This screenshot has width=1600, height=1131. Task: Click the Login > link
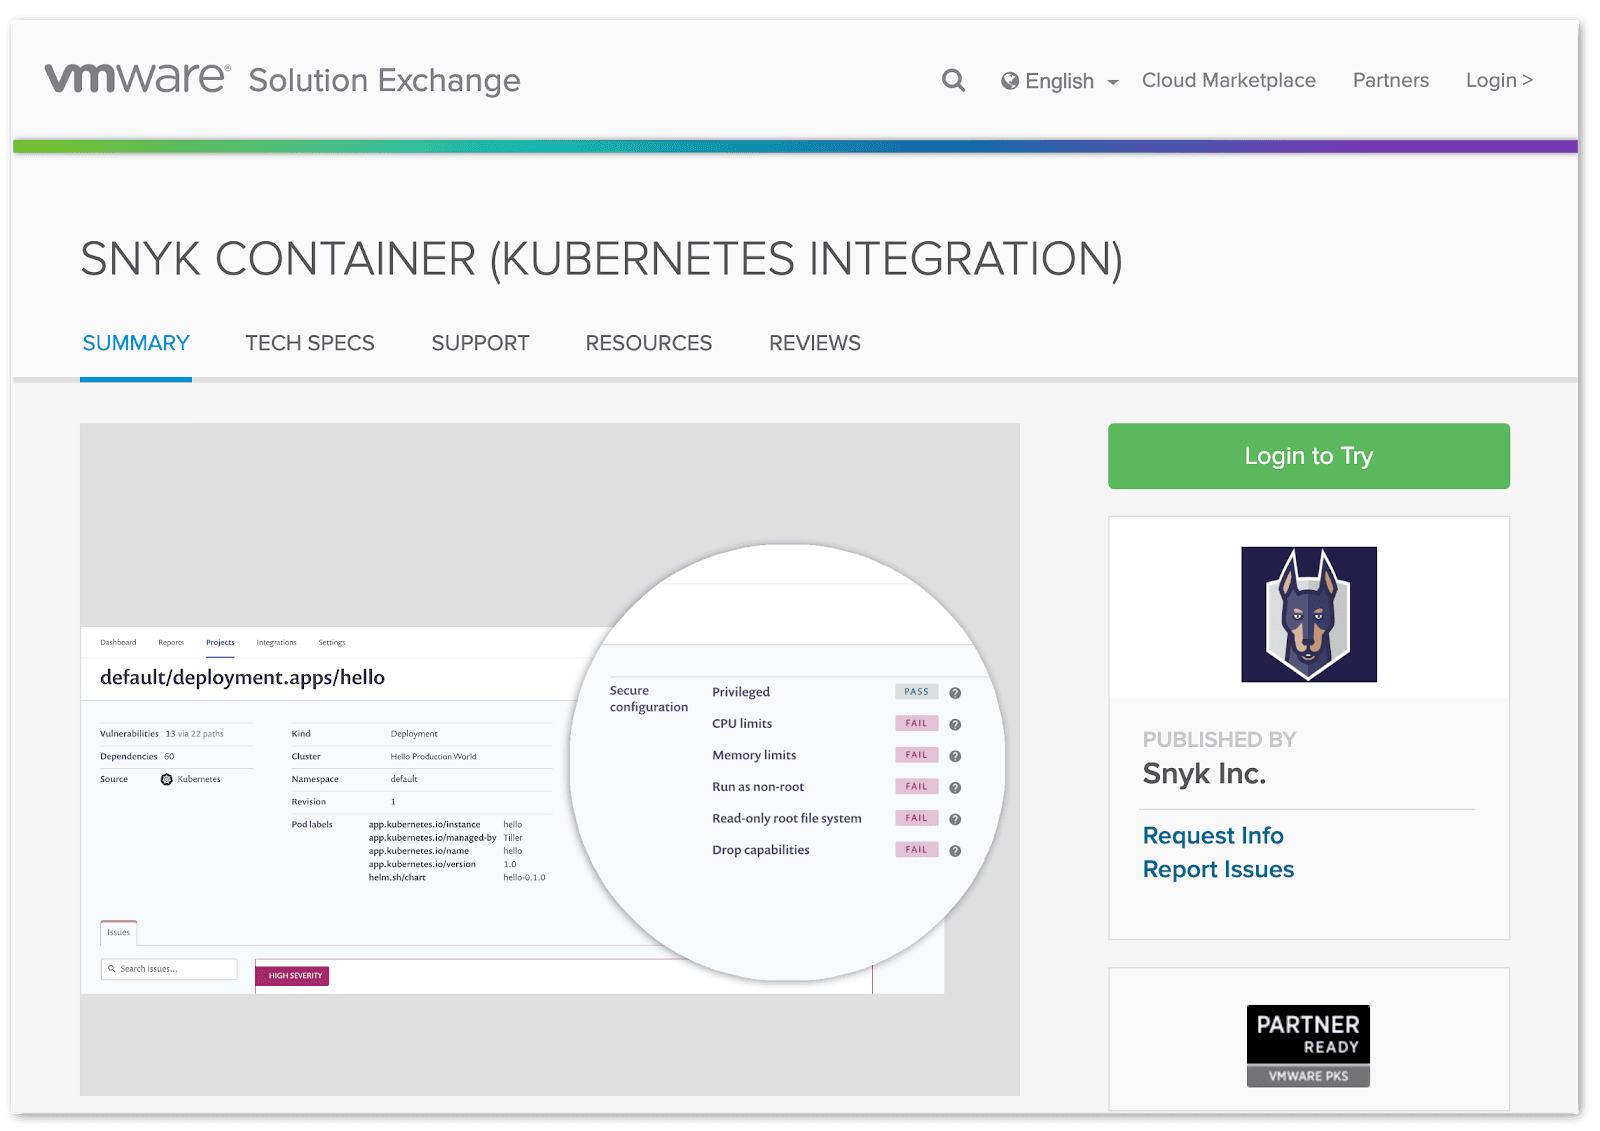(1499, 80)
